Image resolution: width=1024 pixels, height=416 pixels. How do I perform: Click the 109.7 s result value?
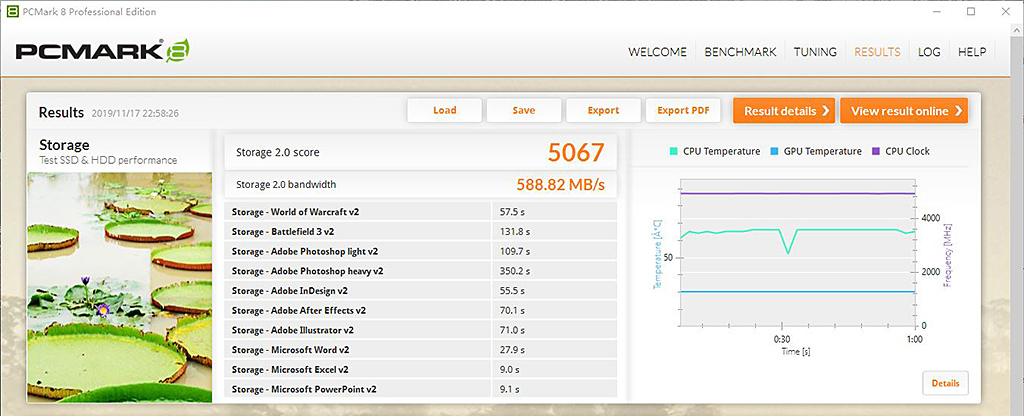515,251
